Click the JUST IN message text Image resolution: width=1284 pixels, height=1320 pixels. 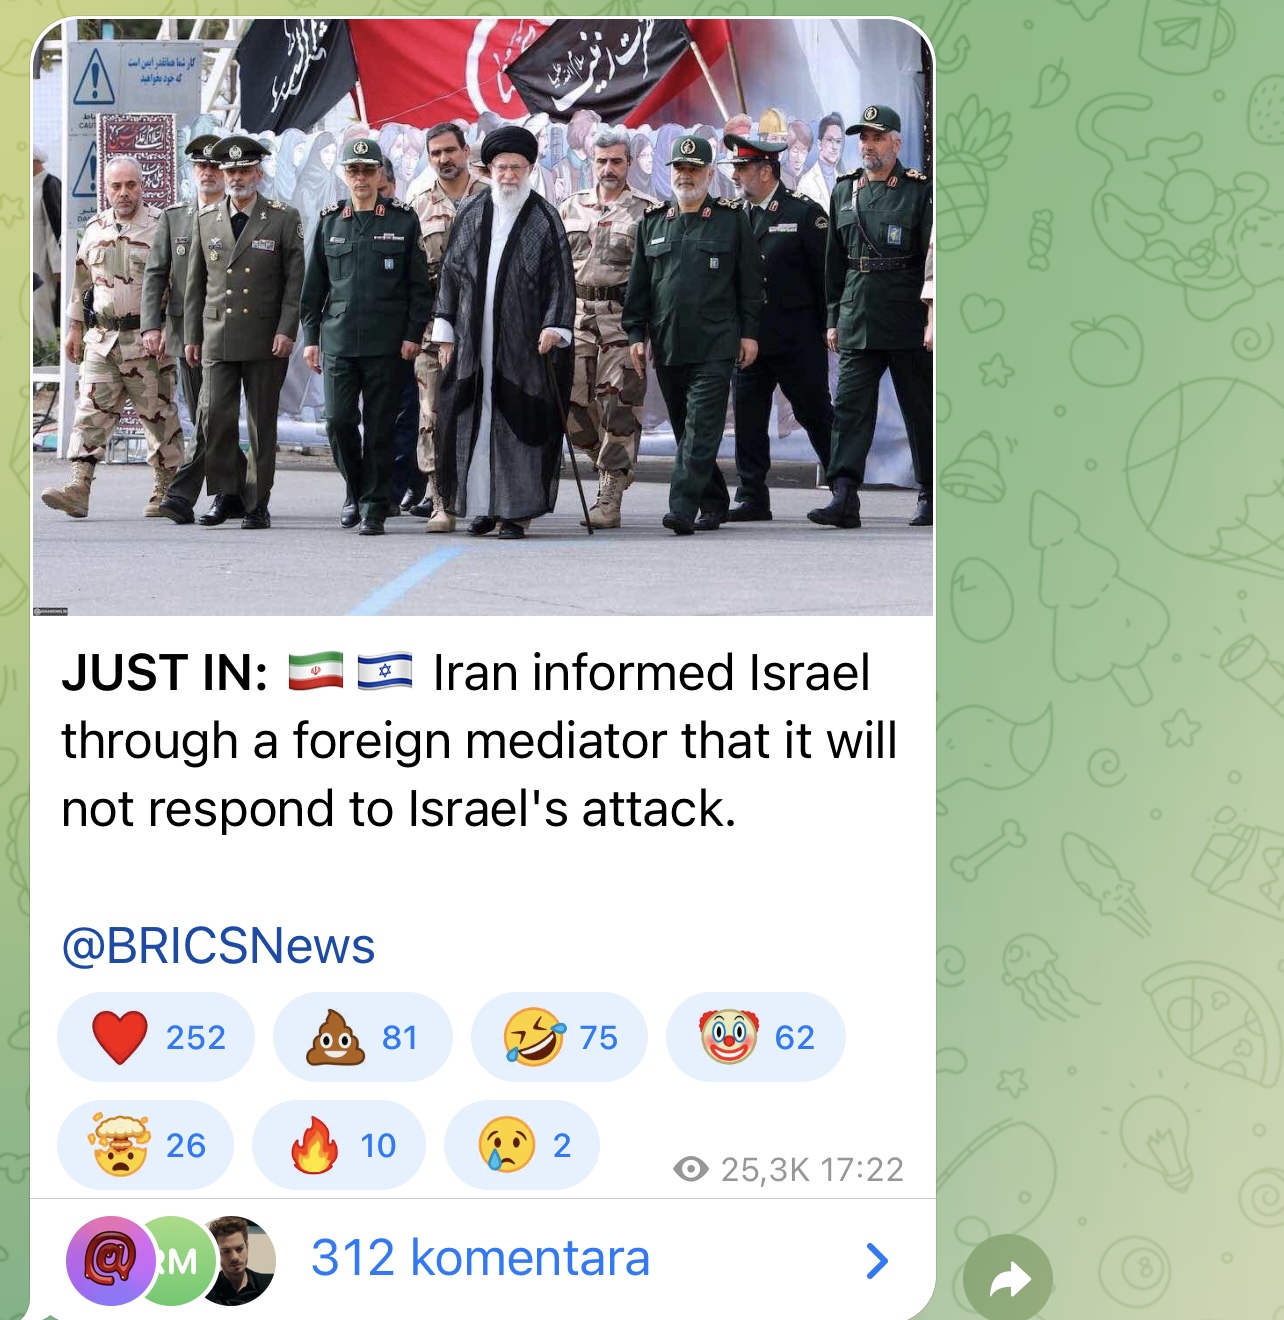pyautogui.click(x=480, y=741)
